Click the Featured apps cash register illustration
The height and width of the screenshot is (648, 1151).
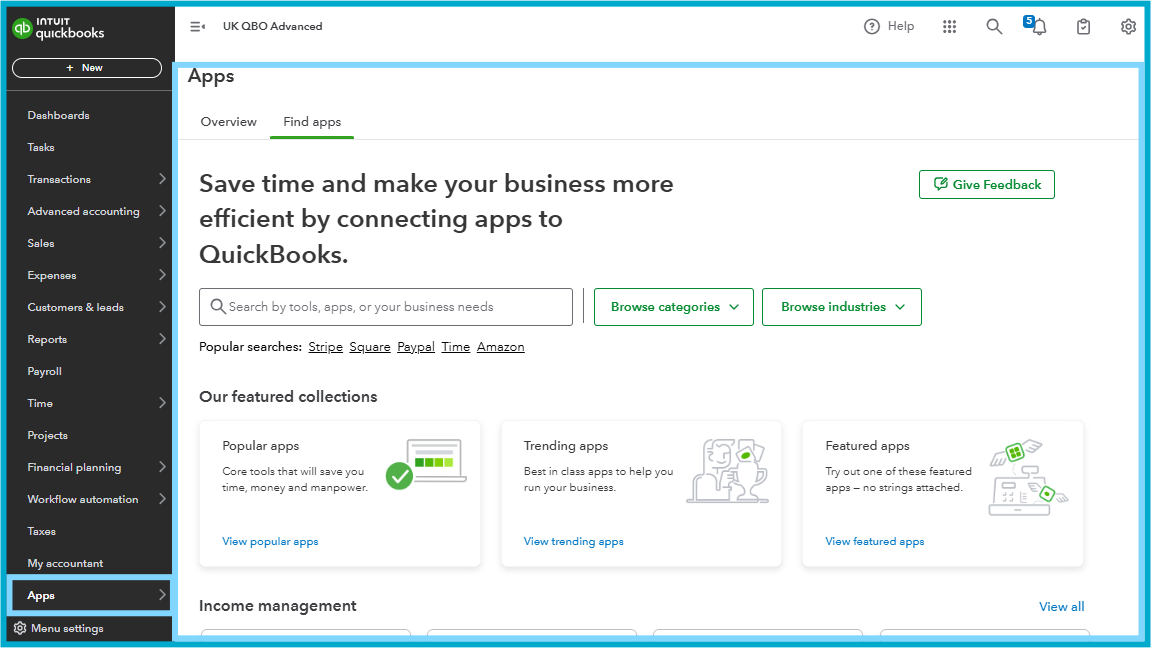(1028, 477)
